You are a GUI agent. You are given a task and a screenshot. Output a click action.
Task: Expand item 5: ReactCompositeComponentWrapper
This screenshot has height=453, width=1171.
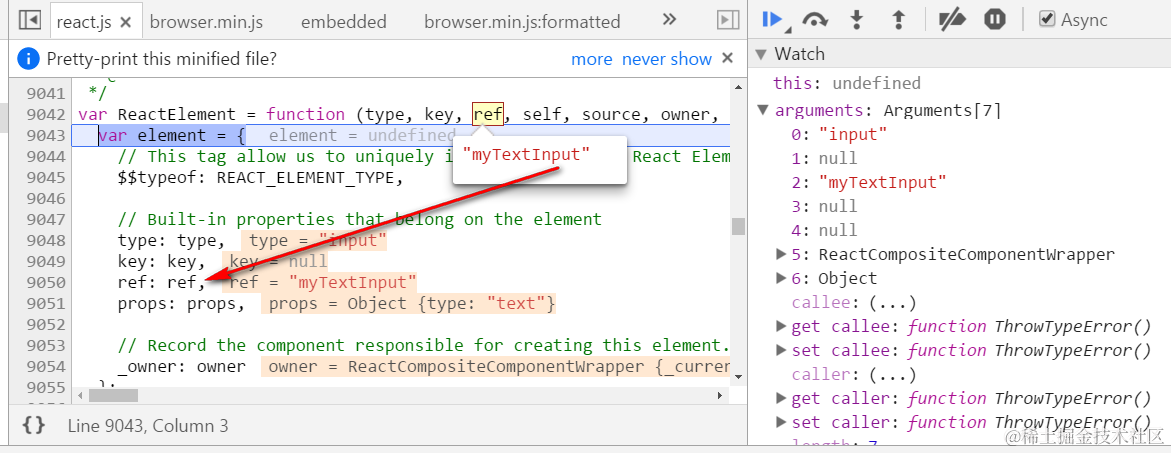781,254
